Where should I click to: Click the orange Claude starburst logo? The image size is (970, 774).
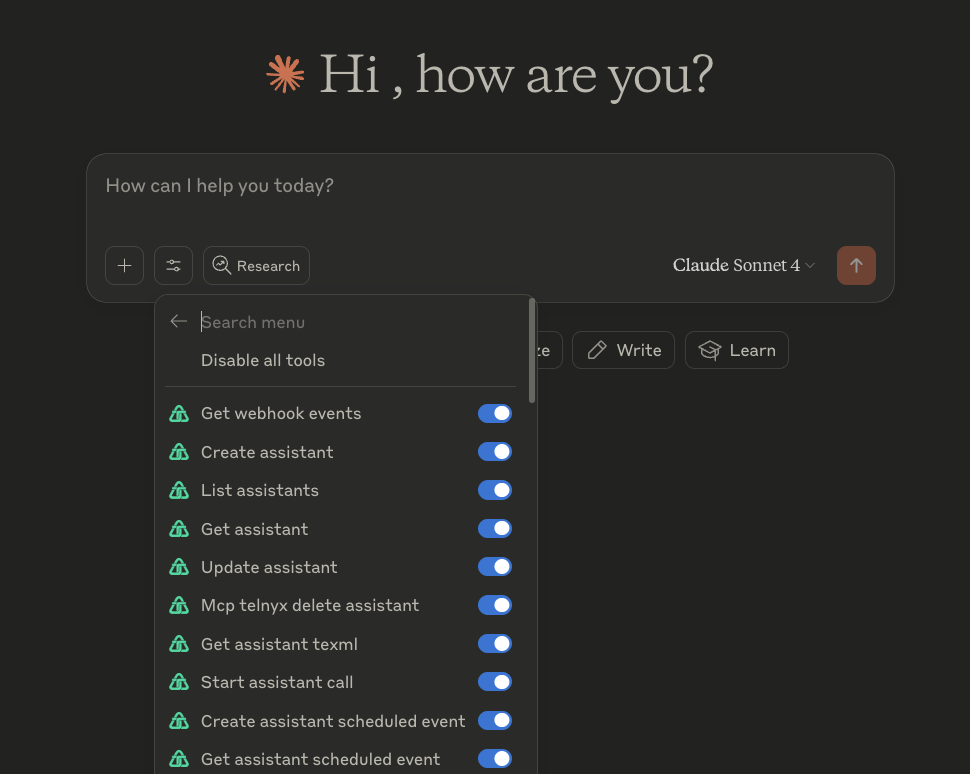click(285, 74)
